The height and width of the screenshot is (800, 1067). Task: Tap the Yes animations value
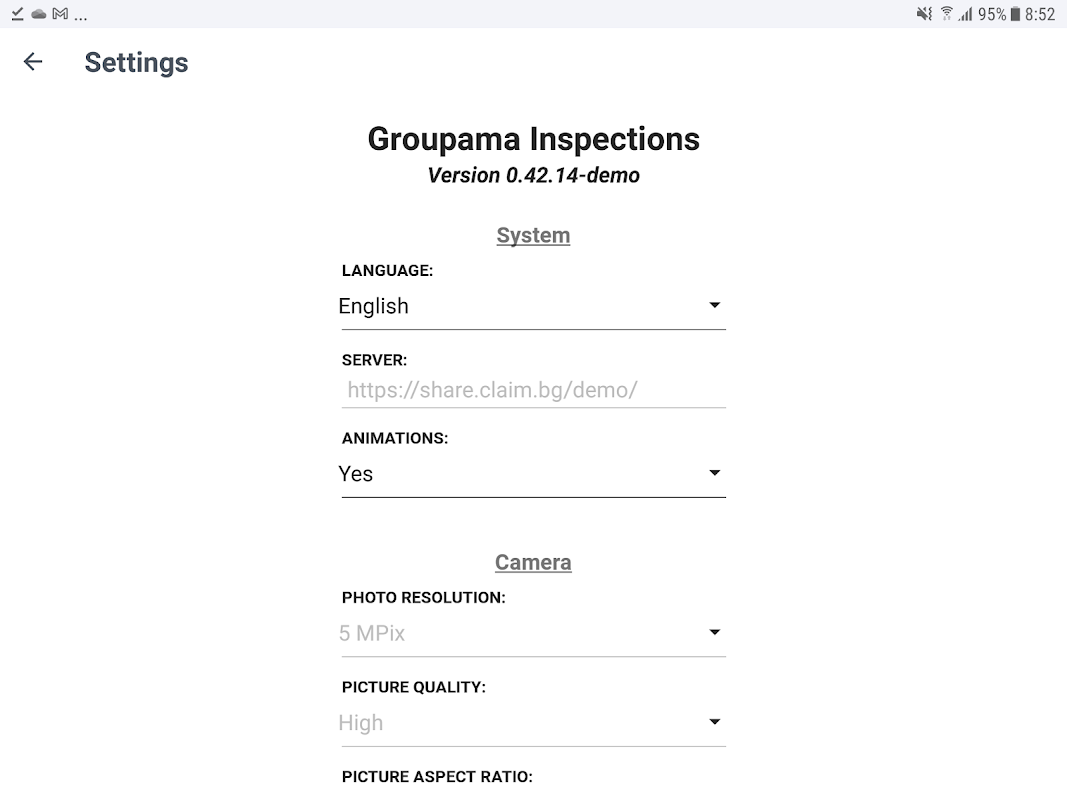click(356, 474)
